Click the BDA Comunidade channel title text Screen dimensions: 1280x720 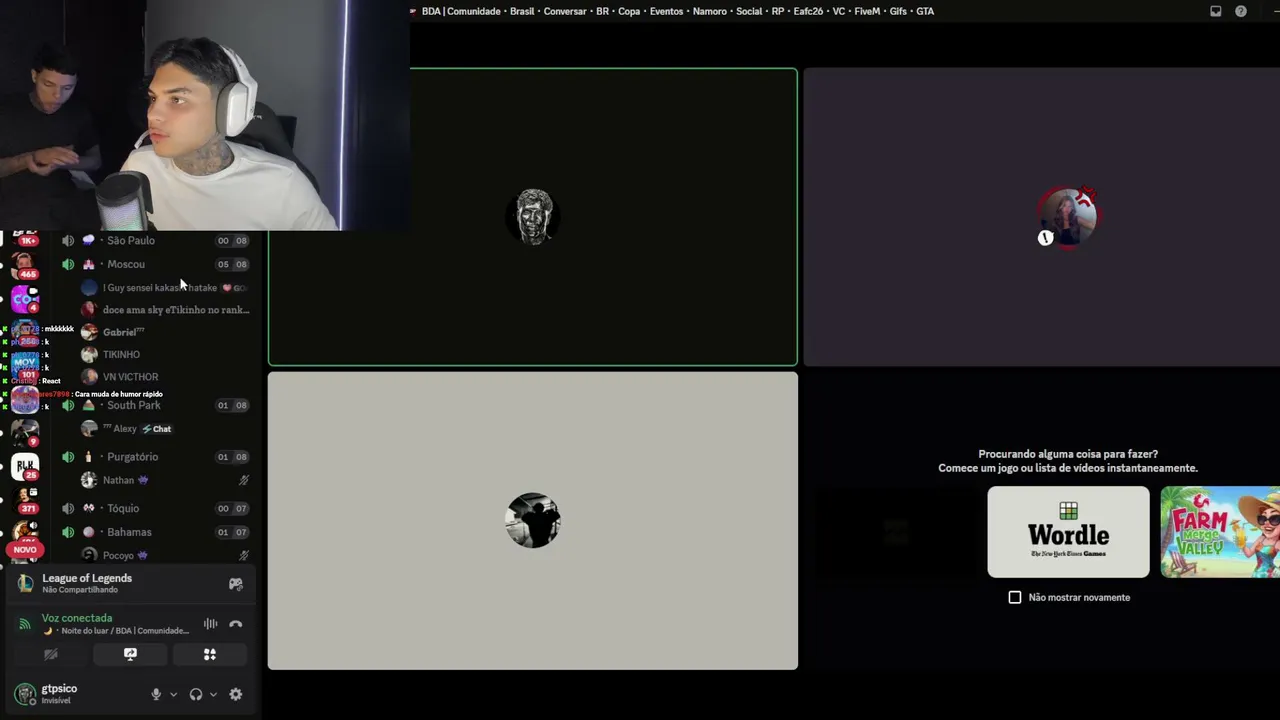pos(678,11)
